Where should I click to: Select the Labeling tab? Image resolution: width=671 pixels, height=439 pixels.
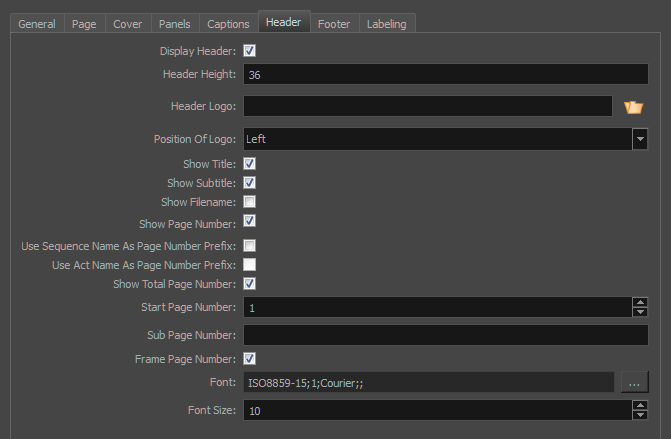387,24
